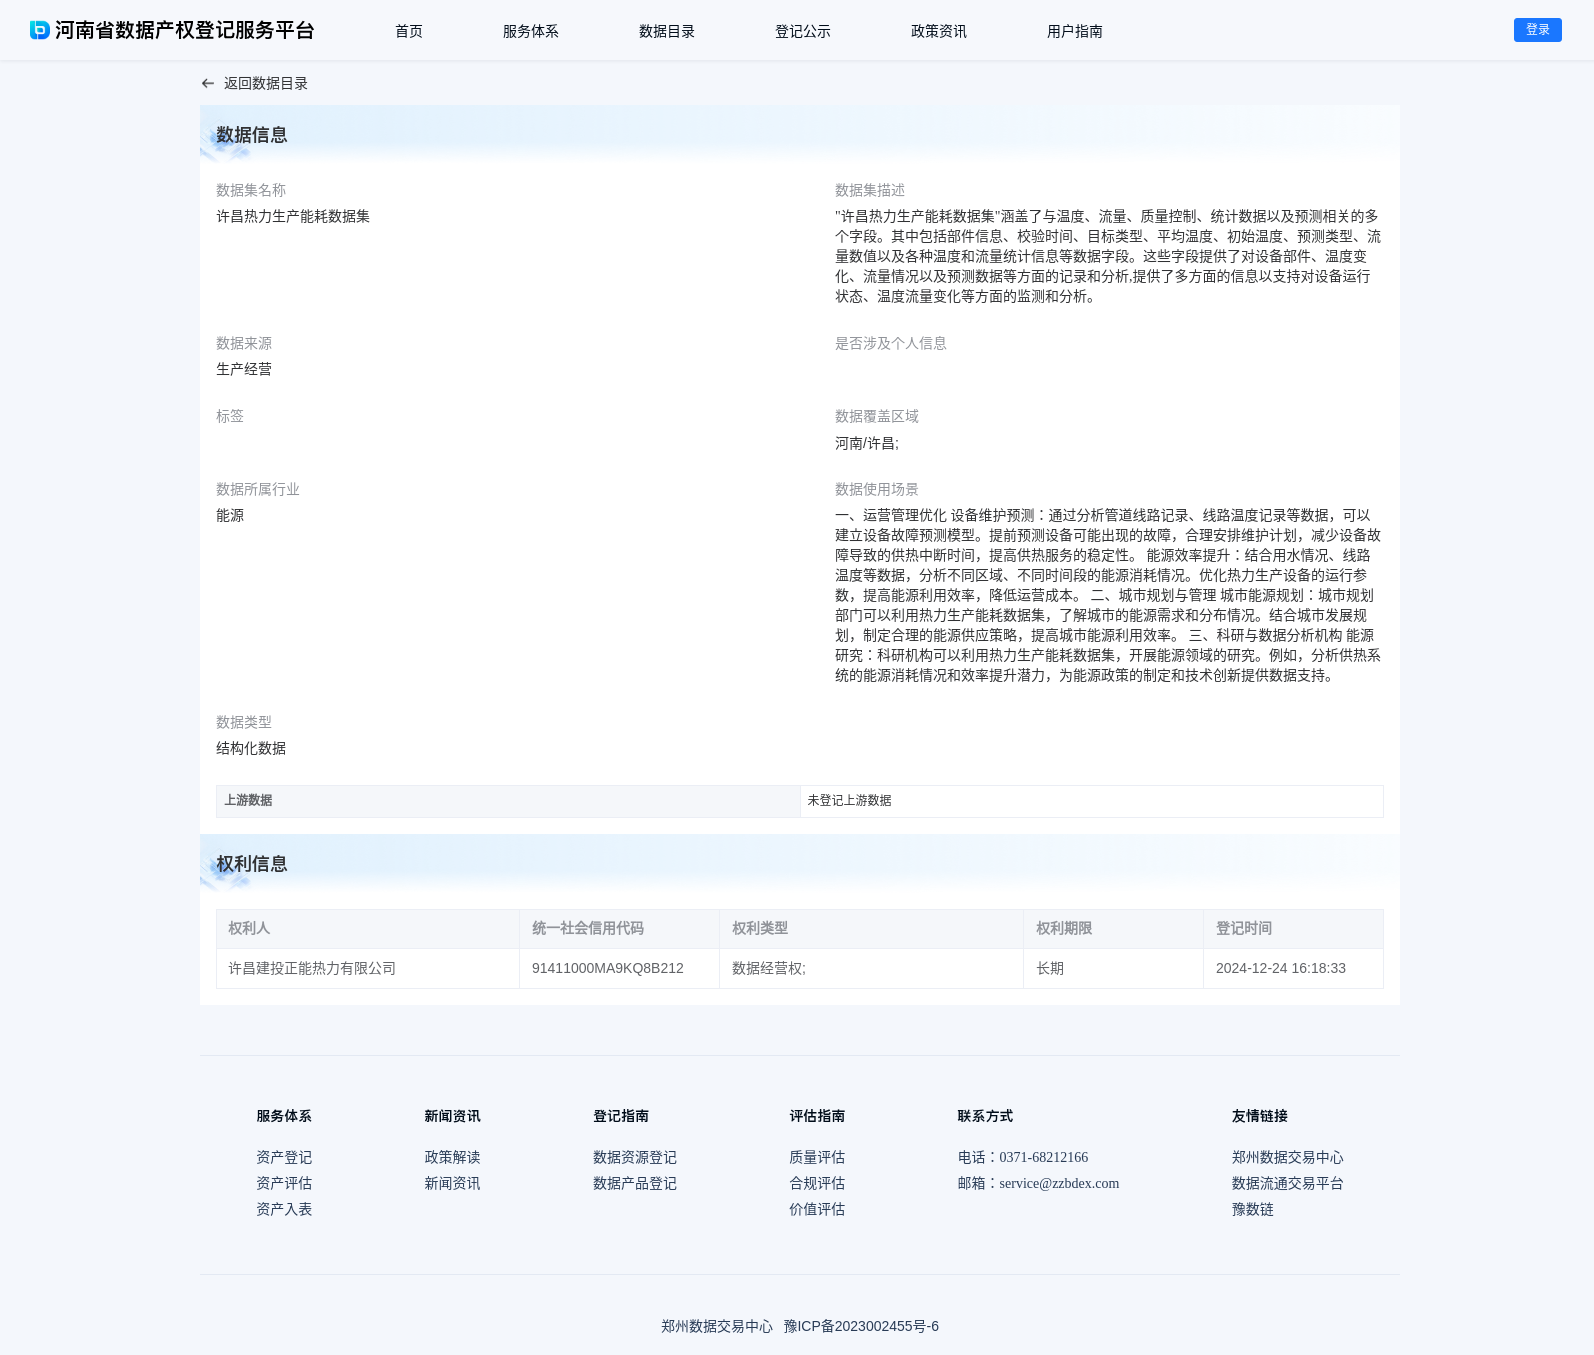Click data type value 结构化数据
This screenshot has height=1355, width=1594.
point(251,748)
